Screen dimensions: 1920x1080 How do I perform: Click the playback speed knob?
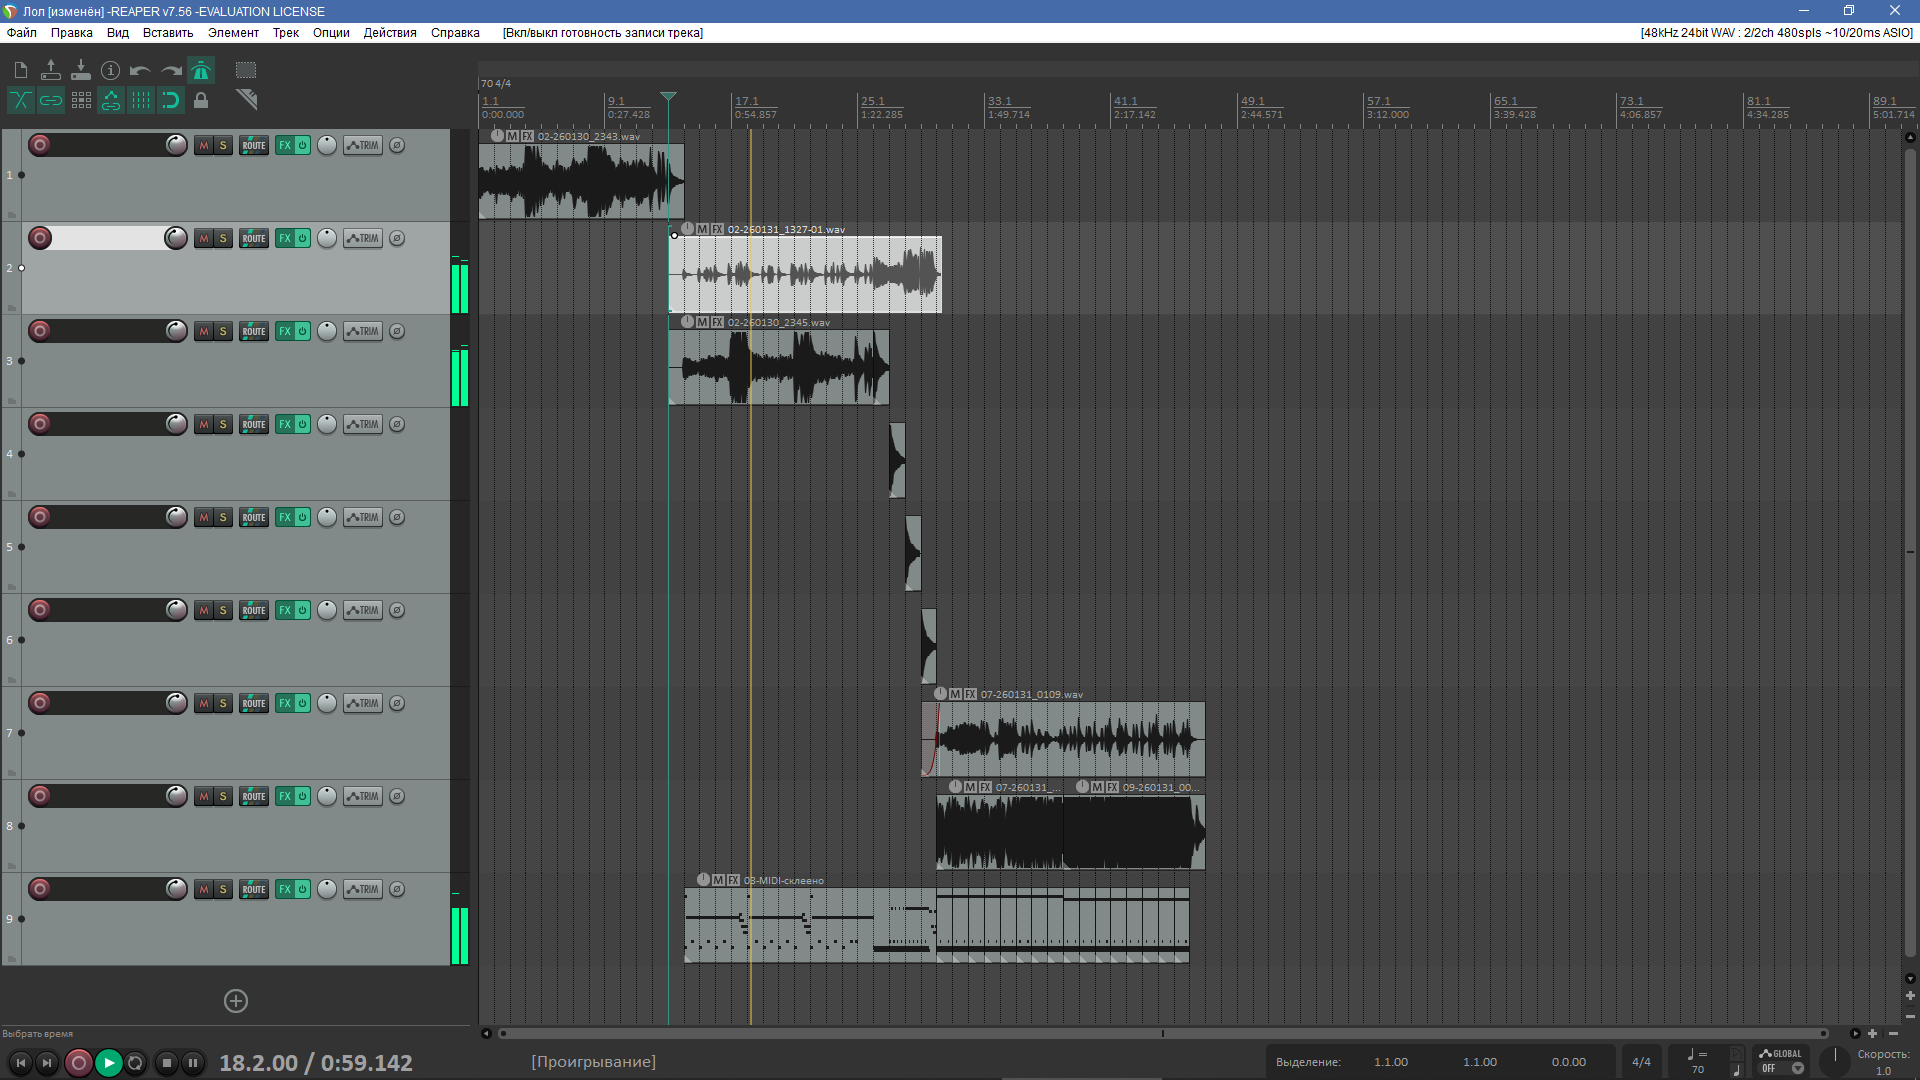click(x=1835, y=1060)
